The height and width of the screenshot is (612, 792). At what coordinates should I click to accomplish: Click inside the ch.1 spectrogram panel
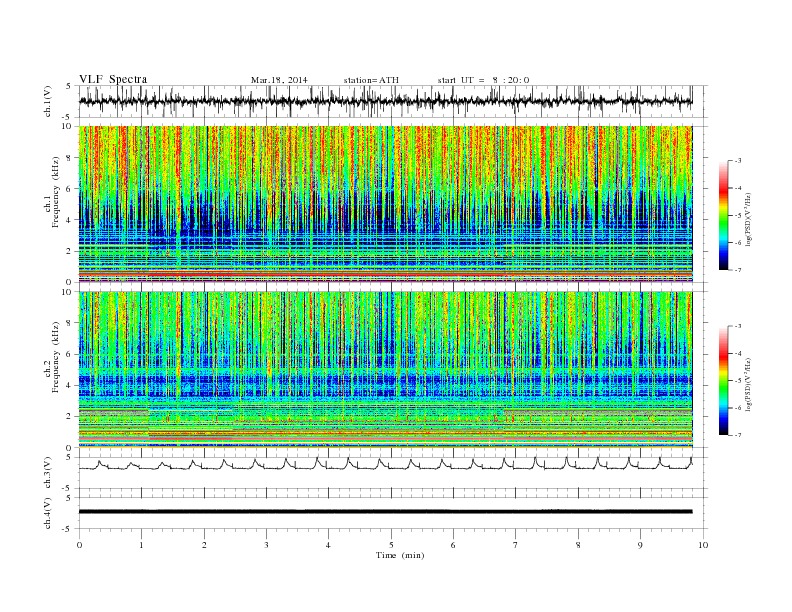pos(385,204)
